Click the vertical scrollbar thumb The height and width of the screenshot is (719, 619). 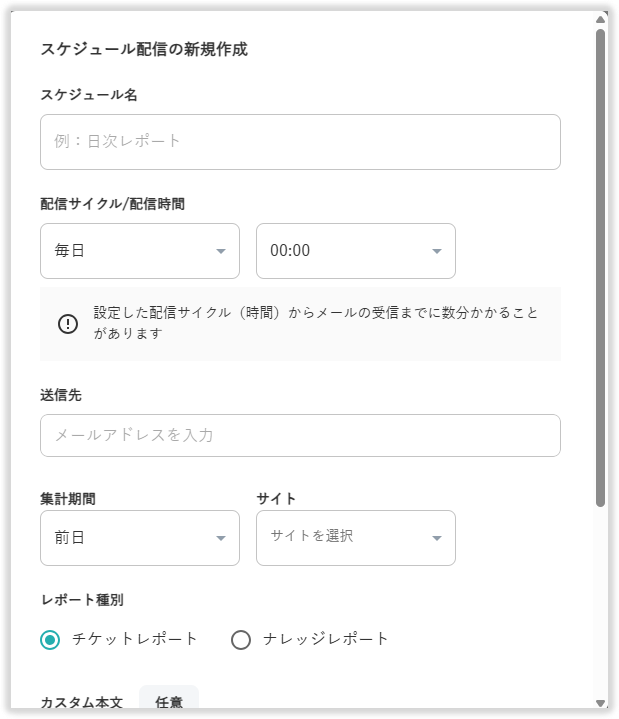(600, 266)
